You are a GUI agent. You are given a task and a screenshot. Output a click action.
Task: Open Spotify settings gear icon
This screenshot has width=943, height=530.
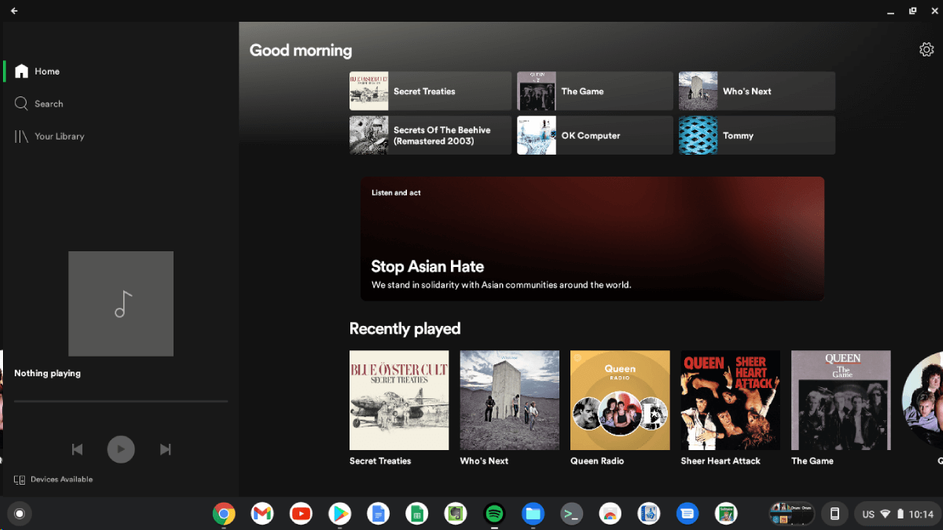point(926,50)
